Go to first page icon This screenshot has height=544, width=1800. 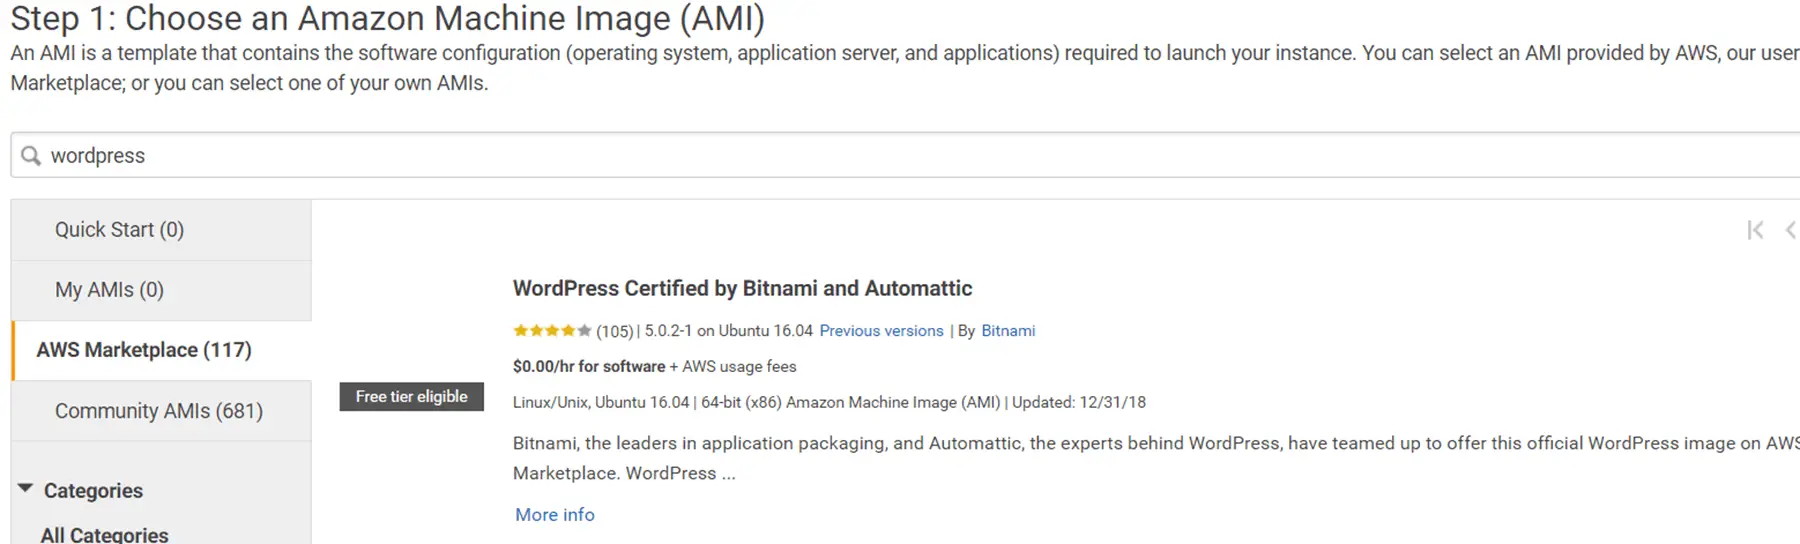pyautogui.click(x=1755, y=230)
